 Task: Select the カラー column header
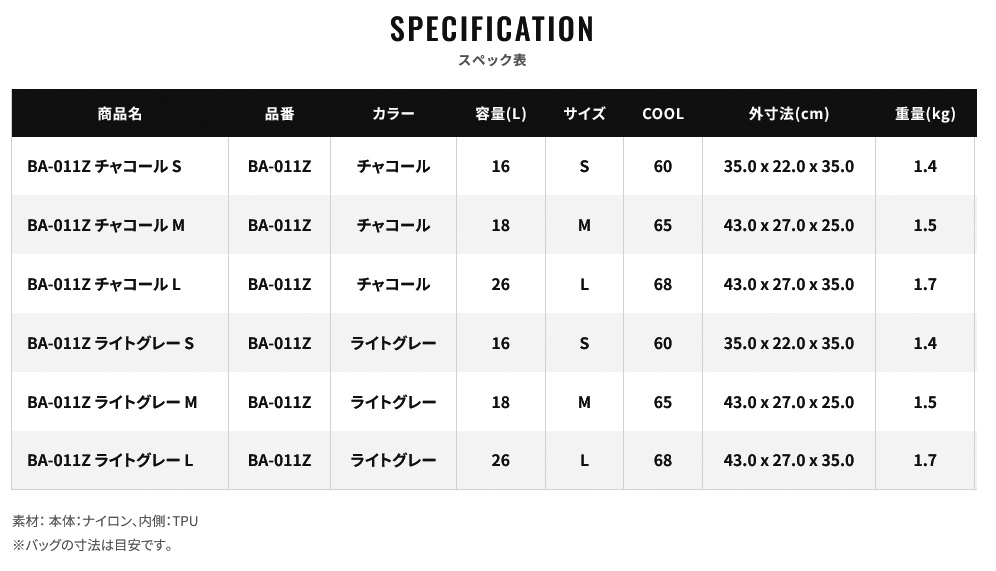[393, 114]
